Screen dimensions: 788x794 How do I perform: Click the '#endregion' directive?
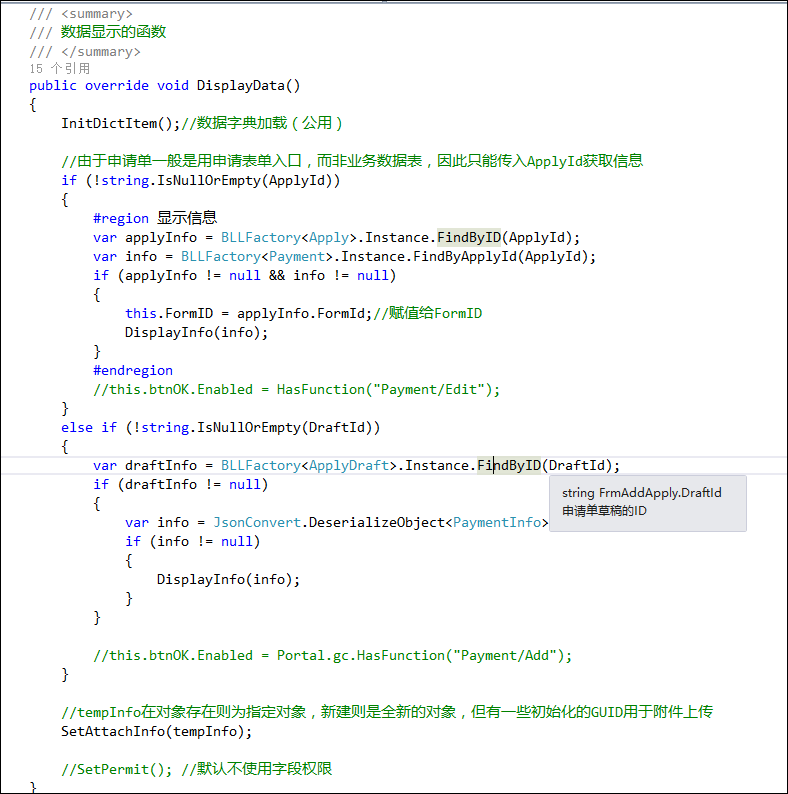pyautogui.click(x=133, y=371)
